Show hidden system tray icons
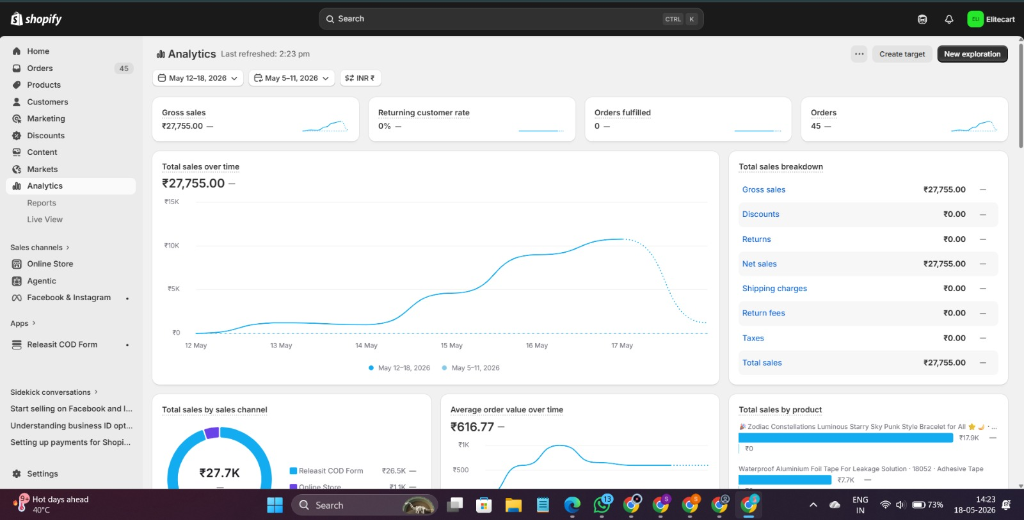1024x520 pixels. point(813,505)
